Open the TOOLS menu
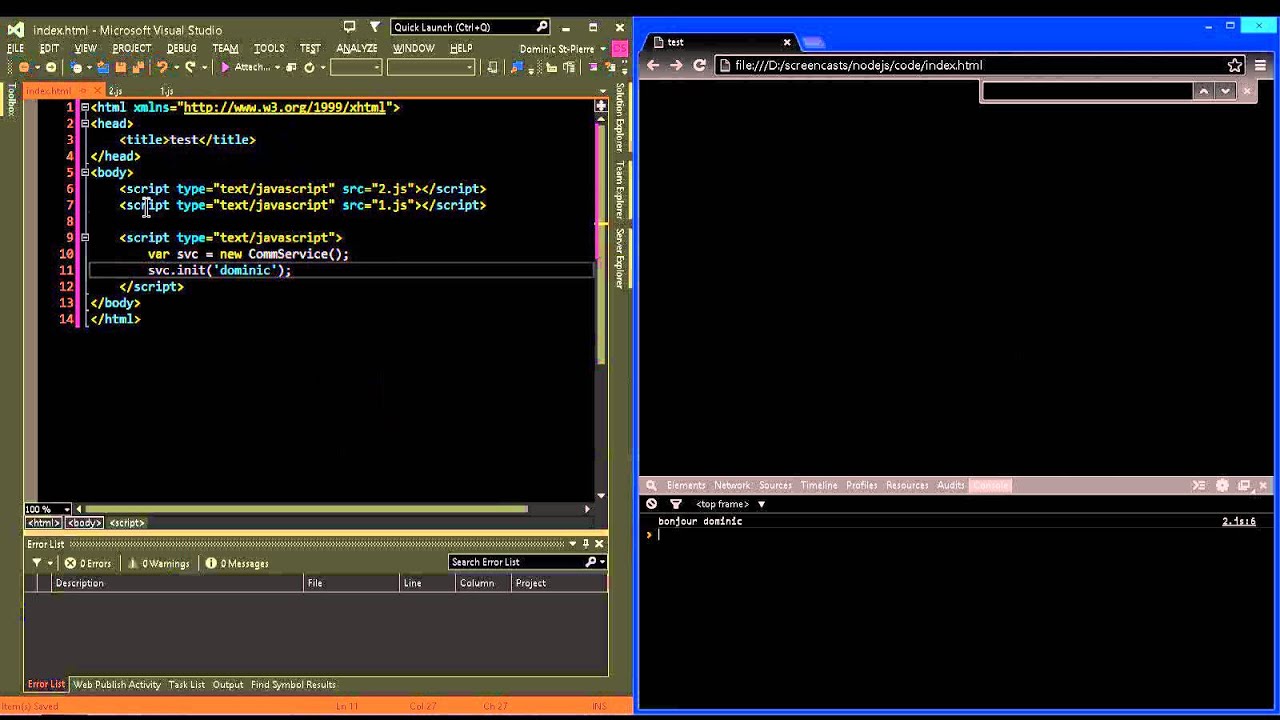The image size is (1280, 720). [x=269, y=48]
